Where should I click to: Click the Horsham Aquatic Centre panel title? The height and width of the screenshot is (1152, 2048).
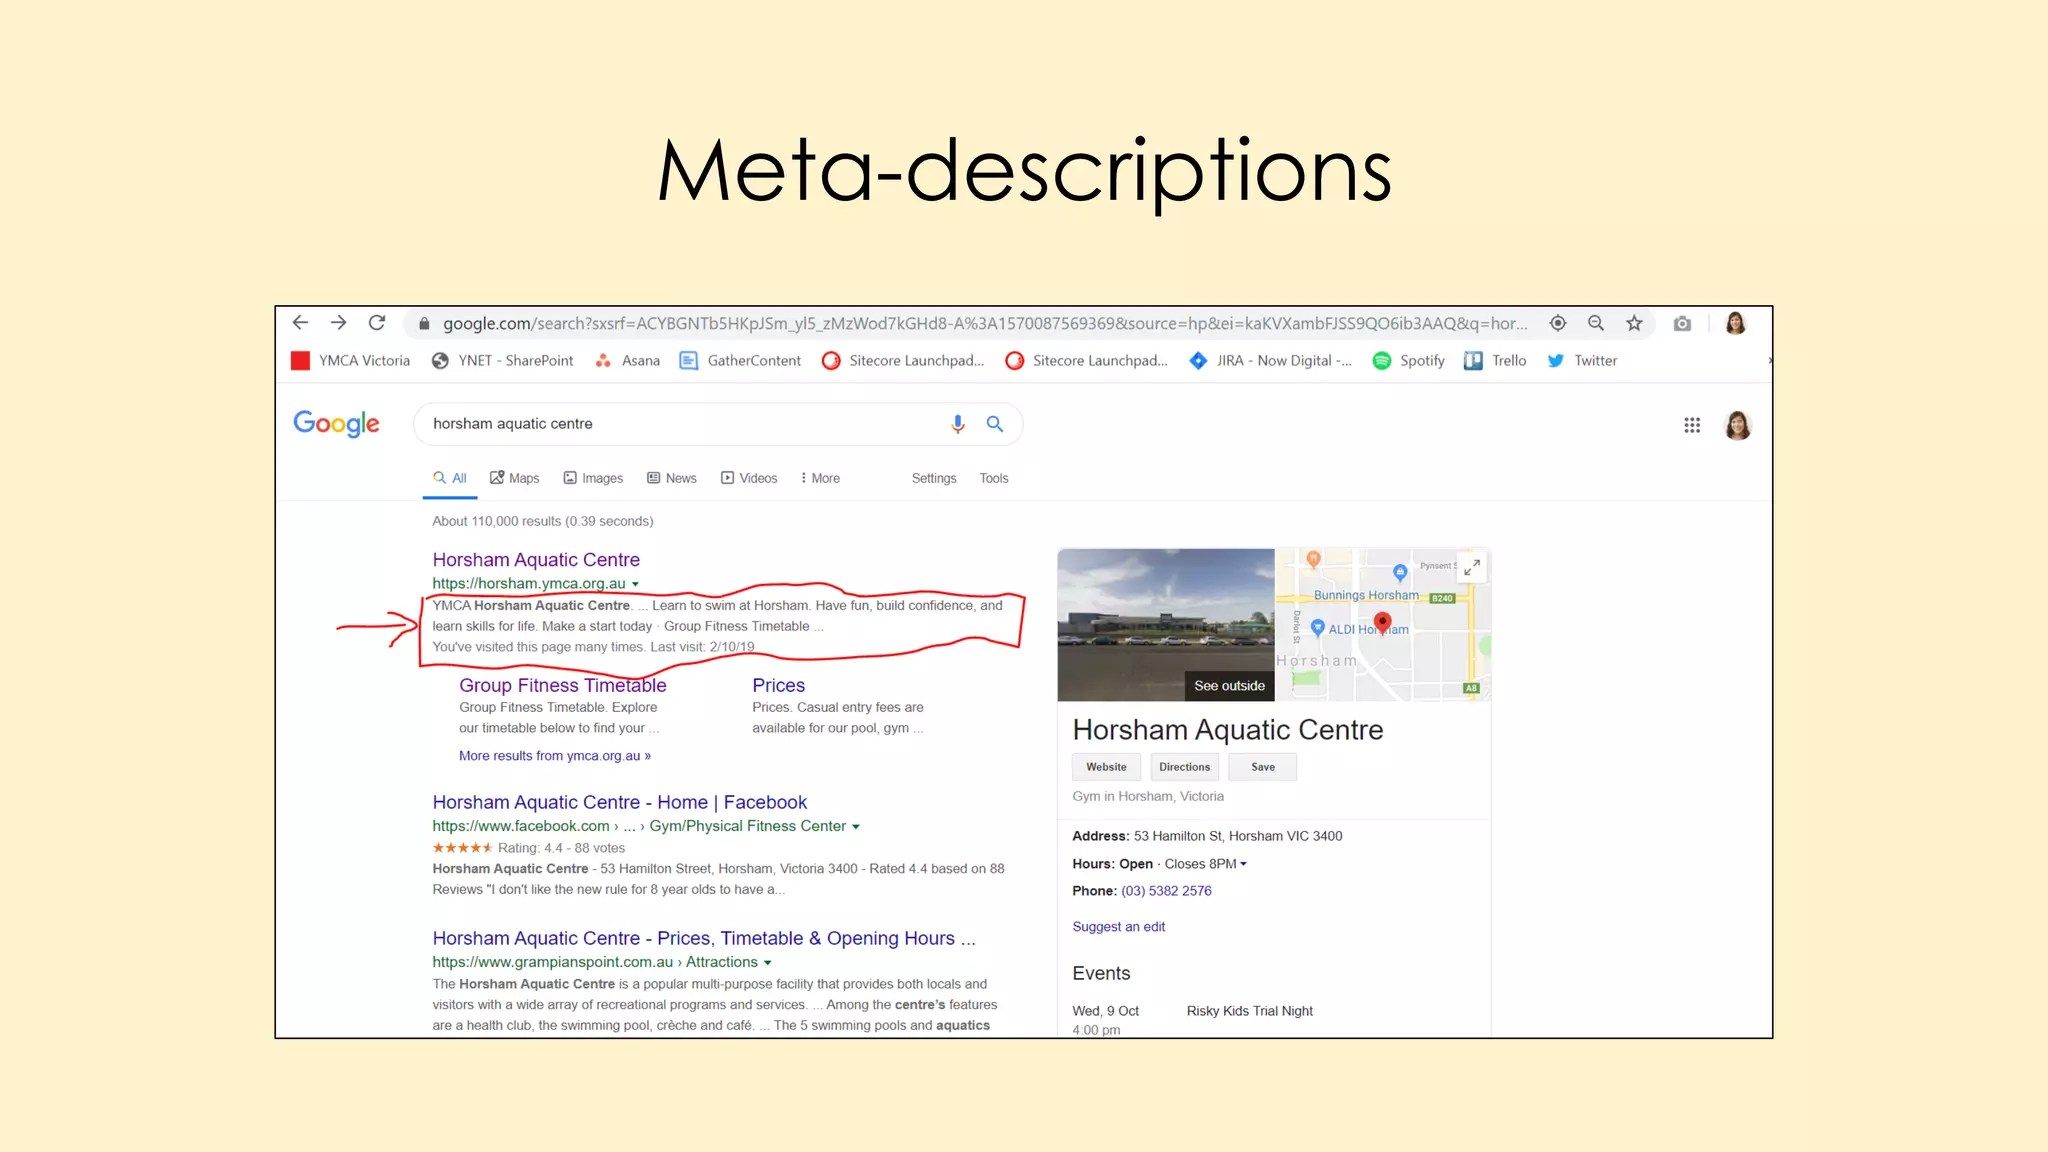coord(1228,730)
